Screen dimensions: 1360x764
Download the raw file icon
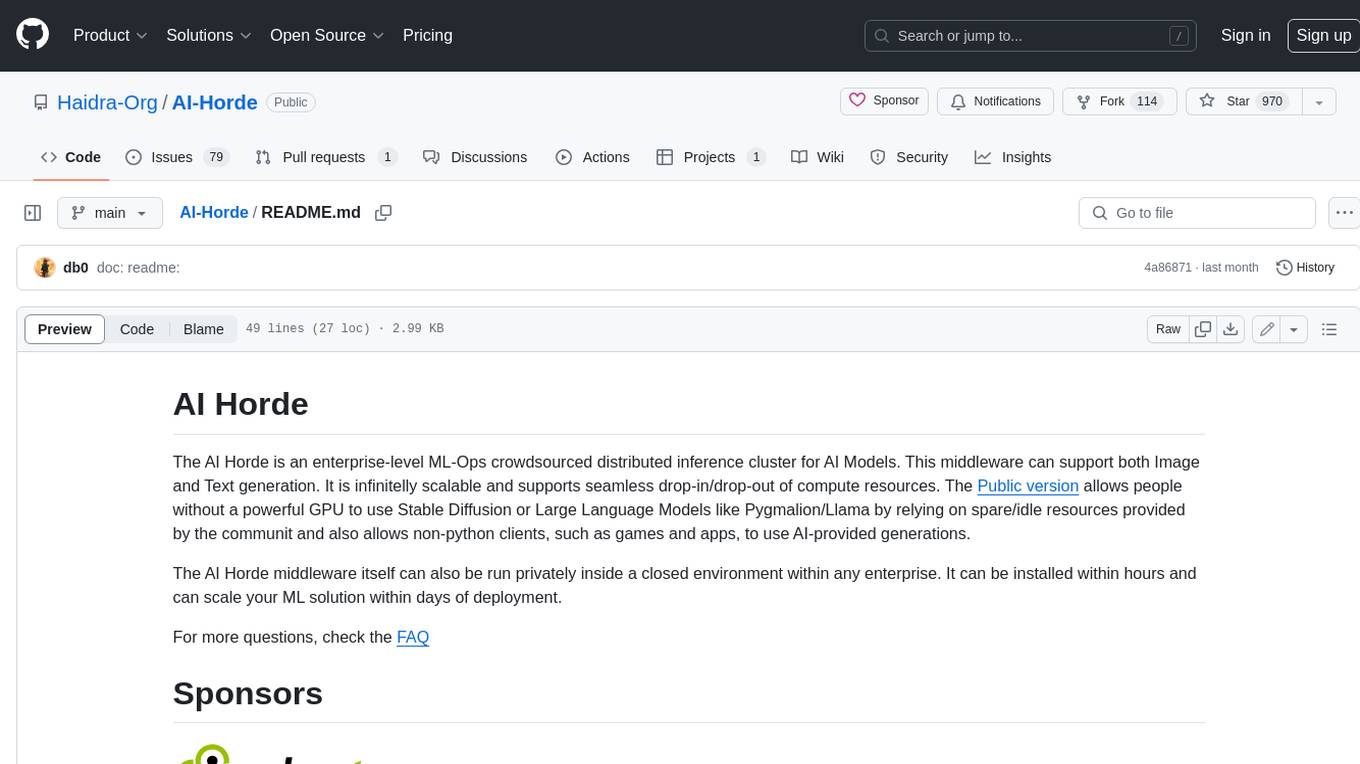(1231, 329)
